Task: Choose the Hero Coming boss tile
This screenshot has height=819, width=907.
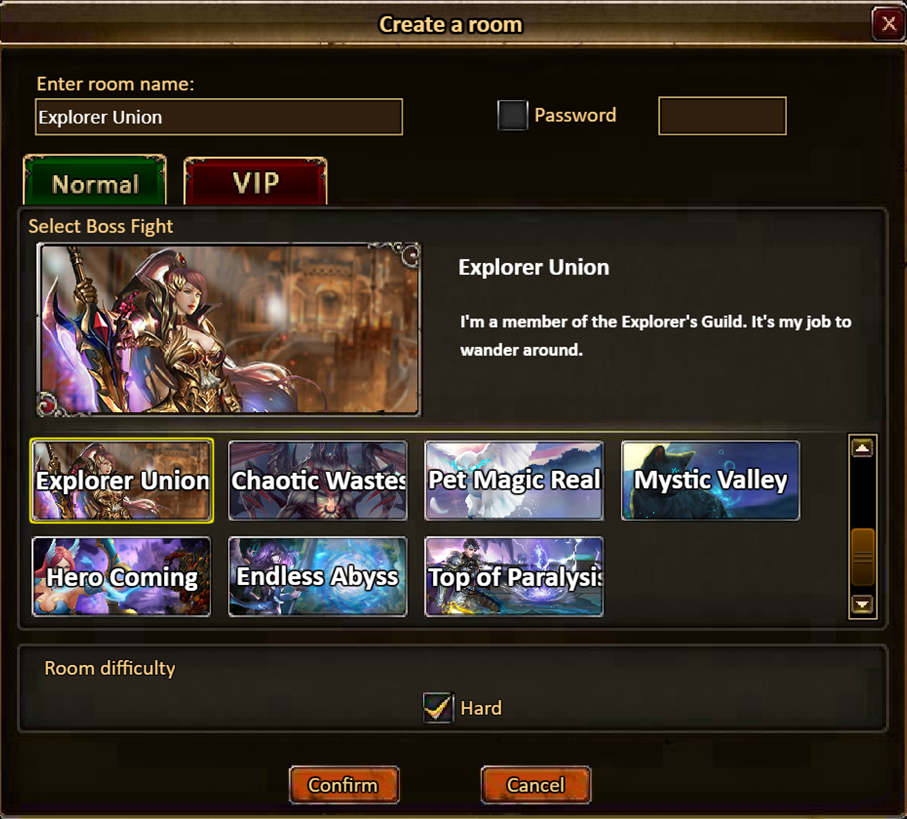Action: [x=121, y=577]
